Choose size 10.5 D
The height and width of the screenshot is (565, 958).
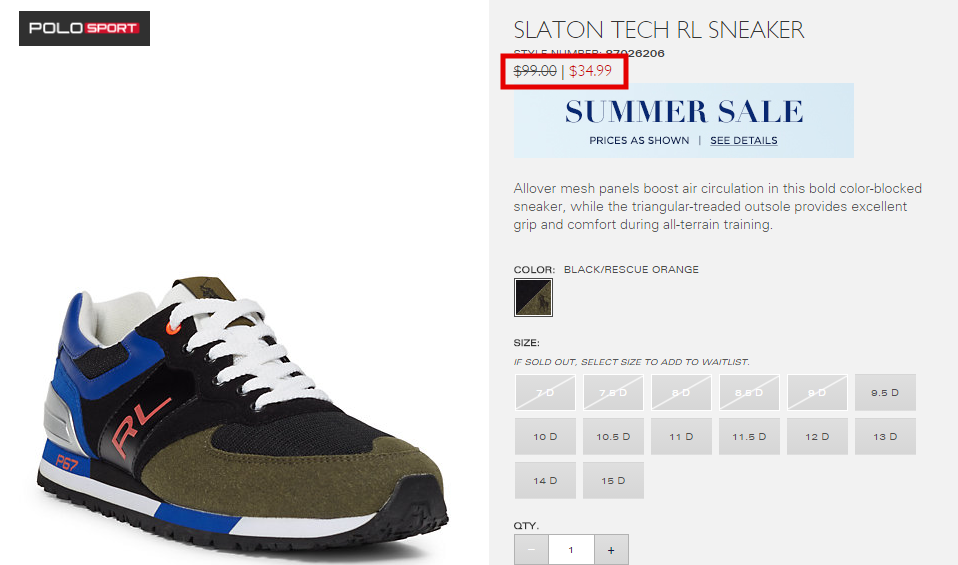coord(613,437)
